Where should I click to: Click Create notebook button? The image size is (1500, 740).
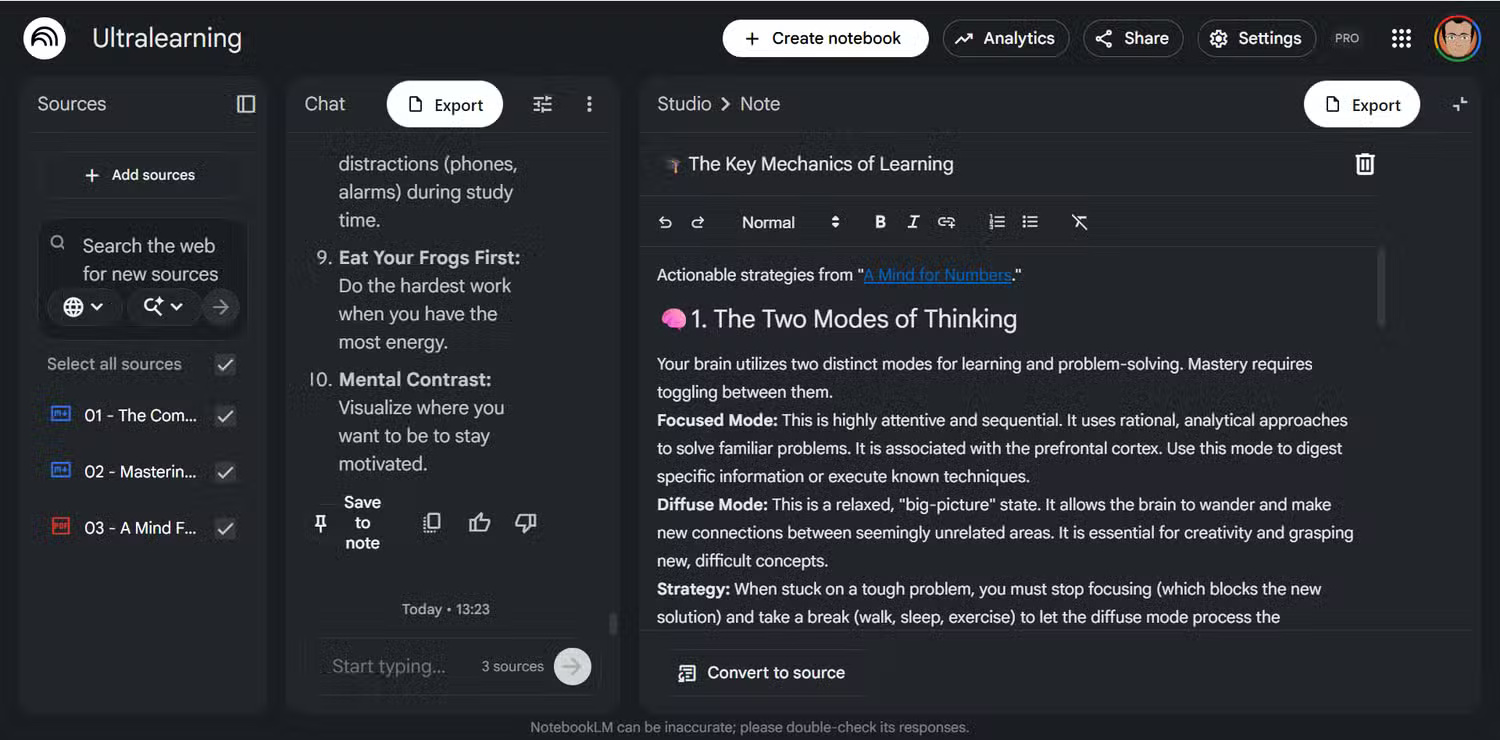pos(825,38)
